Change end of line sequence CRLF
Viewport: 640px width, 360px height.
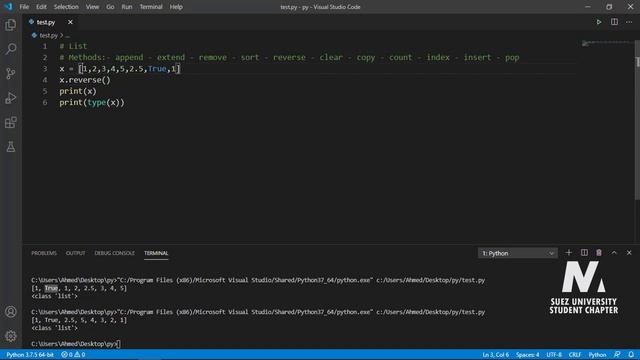point(575,354)
